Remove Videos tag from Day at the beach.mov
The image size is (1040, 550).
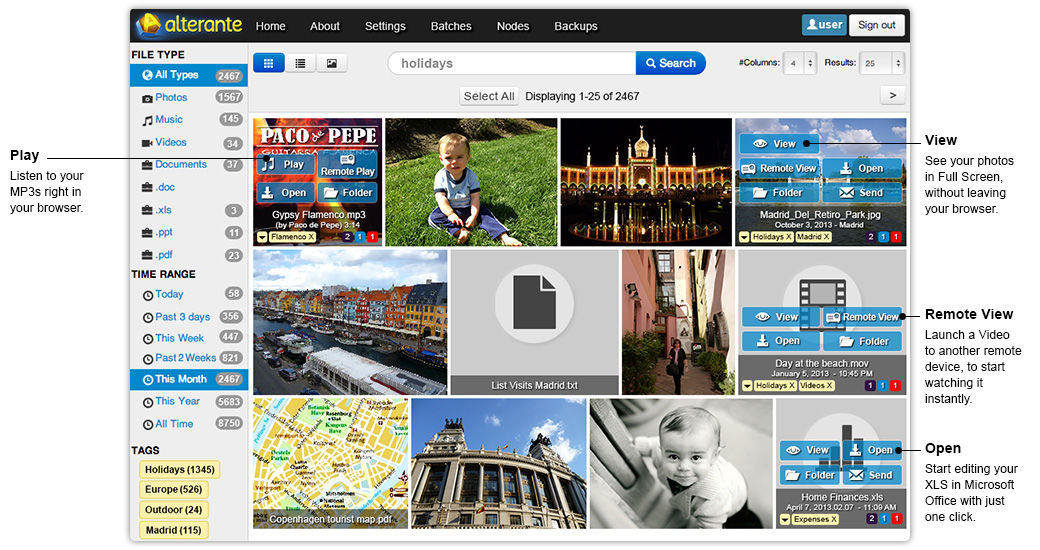[830, 385]
